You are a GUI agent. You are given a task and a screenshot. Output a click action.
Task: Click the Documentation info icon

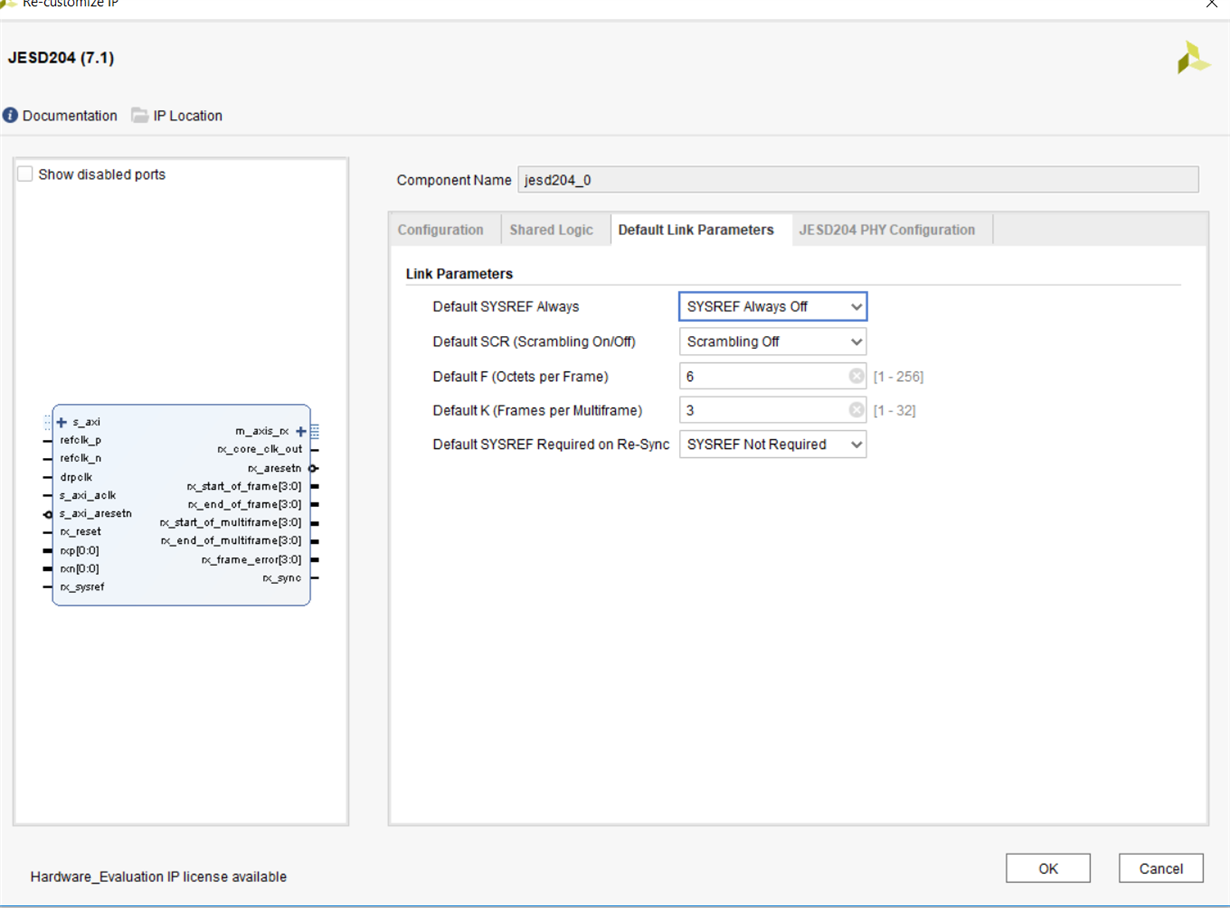click(11, 116)
